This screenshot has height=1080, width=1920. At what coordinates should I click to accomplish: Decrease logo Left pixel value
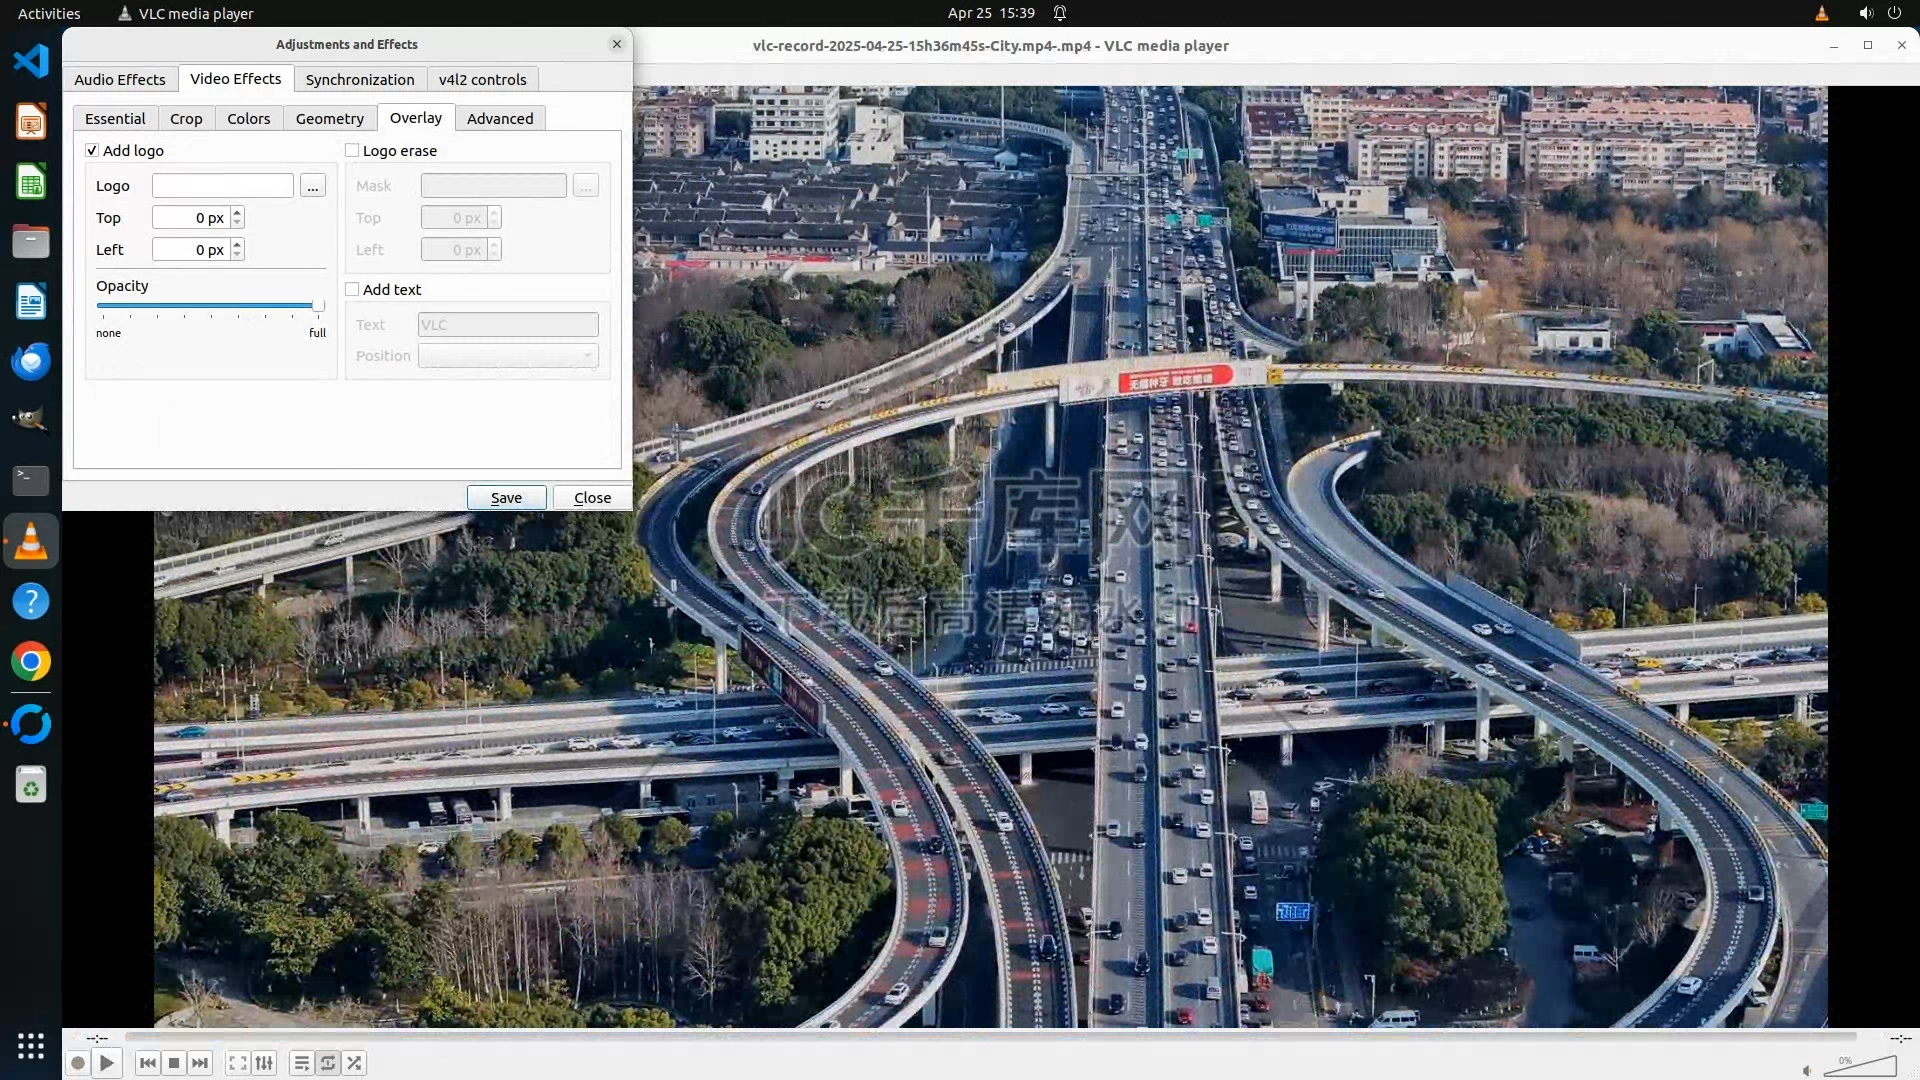click(237, 255)
